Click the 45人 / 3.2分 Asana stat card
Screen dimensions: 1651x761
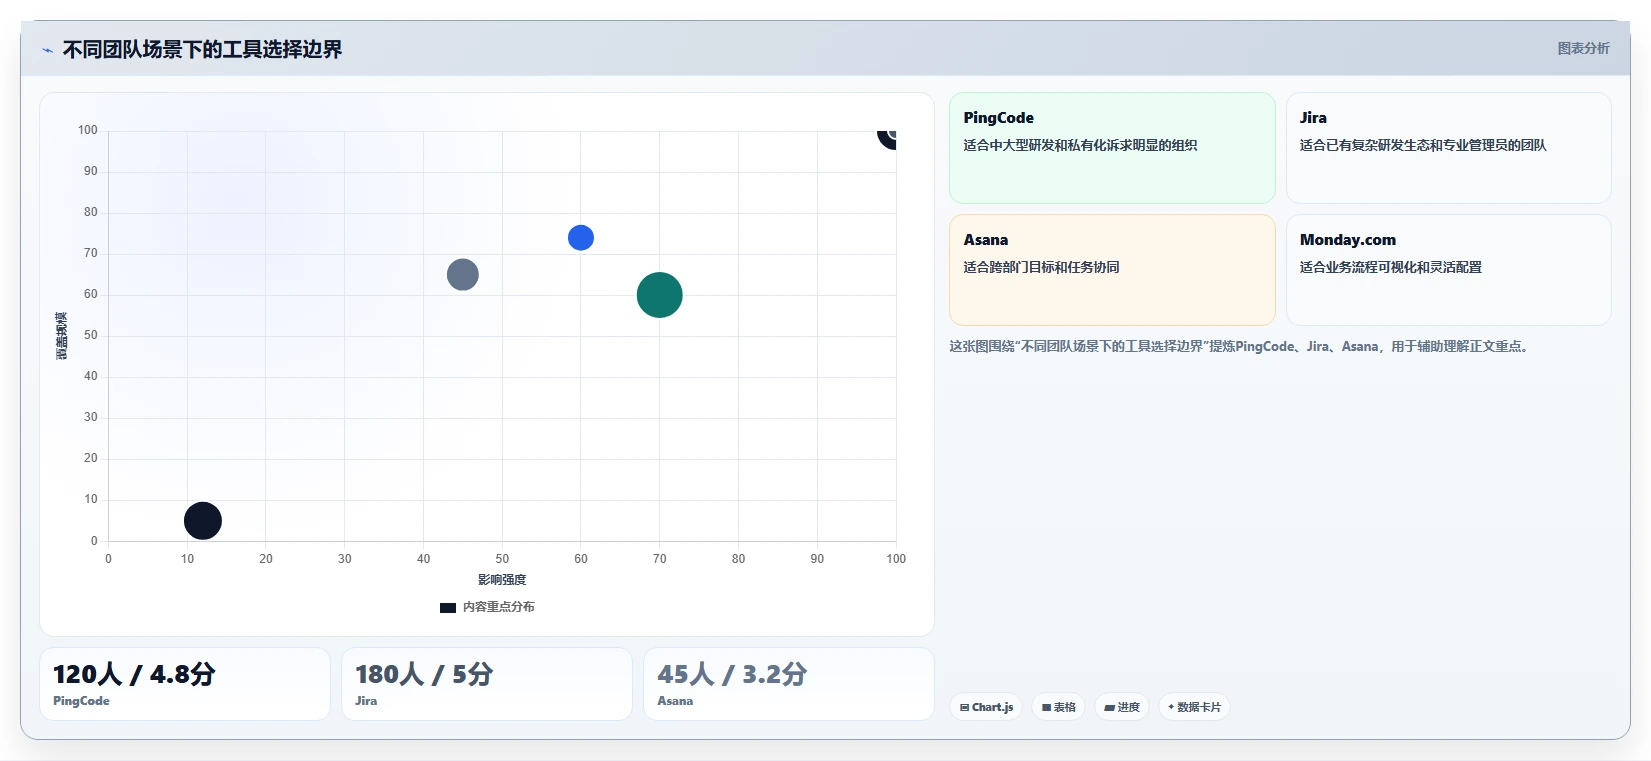(x=789, y=684)
